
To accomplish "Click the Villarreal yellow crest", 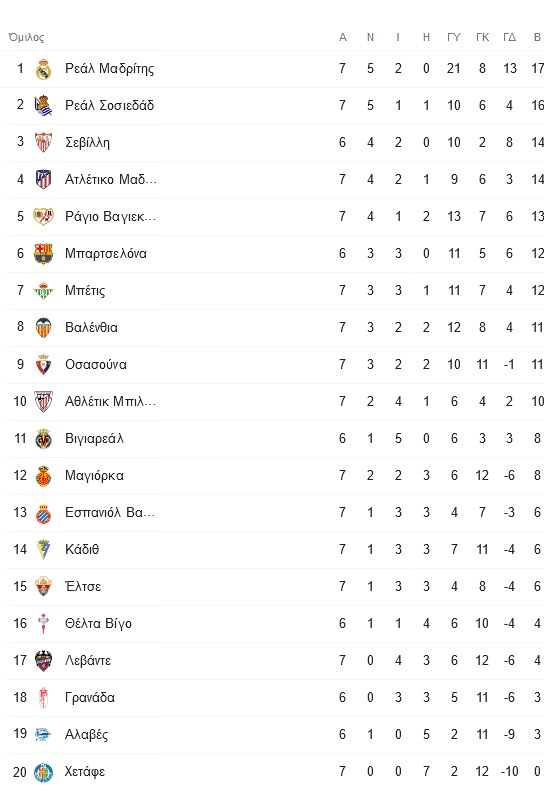I will pos(44,439).
